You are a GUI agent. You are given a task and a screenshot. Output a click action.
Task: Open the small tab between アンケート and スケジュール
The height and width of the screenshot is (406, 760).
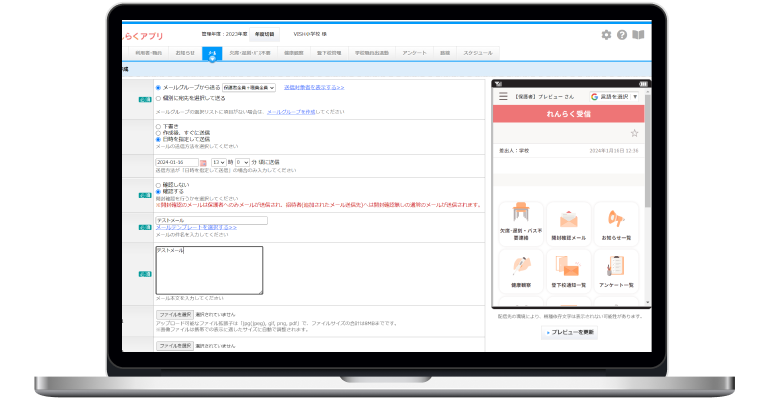445,53
